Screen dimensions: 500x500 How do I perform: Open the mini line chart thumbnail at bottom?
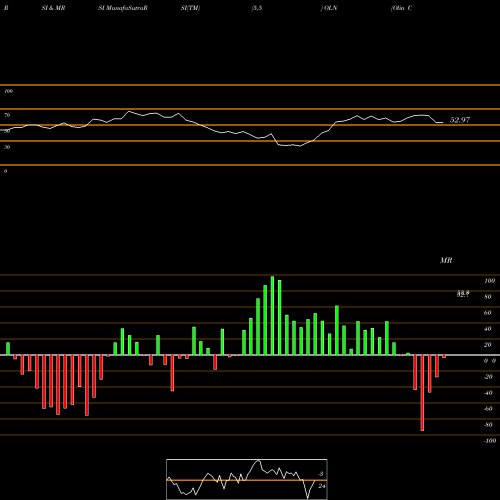(x=247, y=479)
